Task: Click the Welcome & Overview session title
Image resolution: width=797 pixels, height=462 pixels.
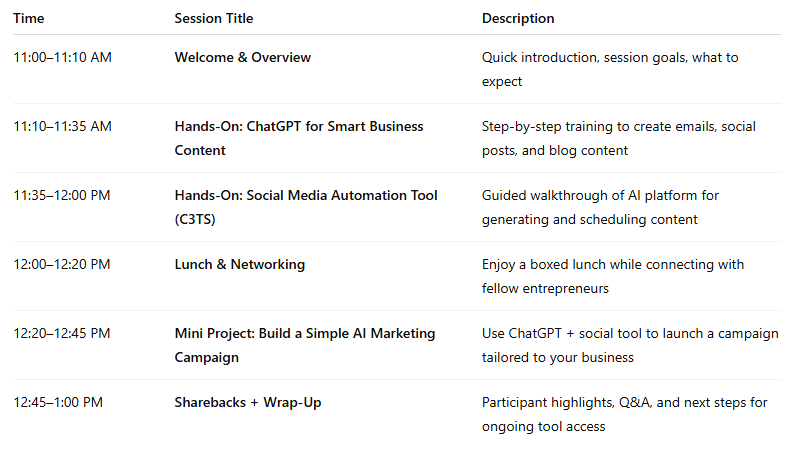Action: click(x=242, y=58)
